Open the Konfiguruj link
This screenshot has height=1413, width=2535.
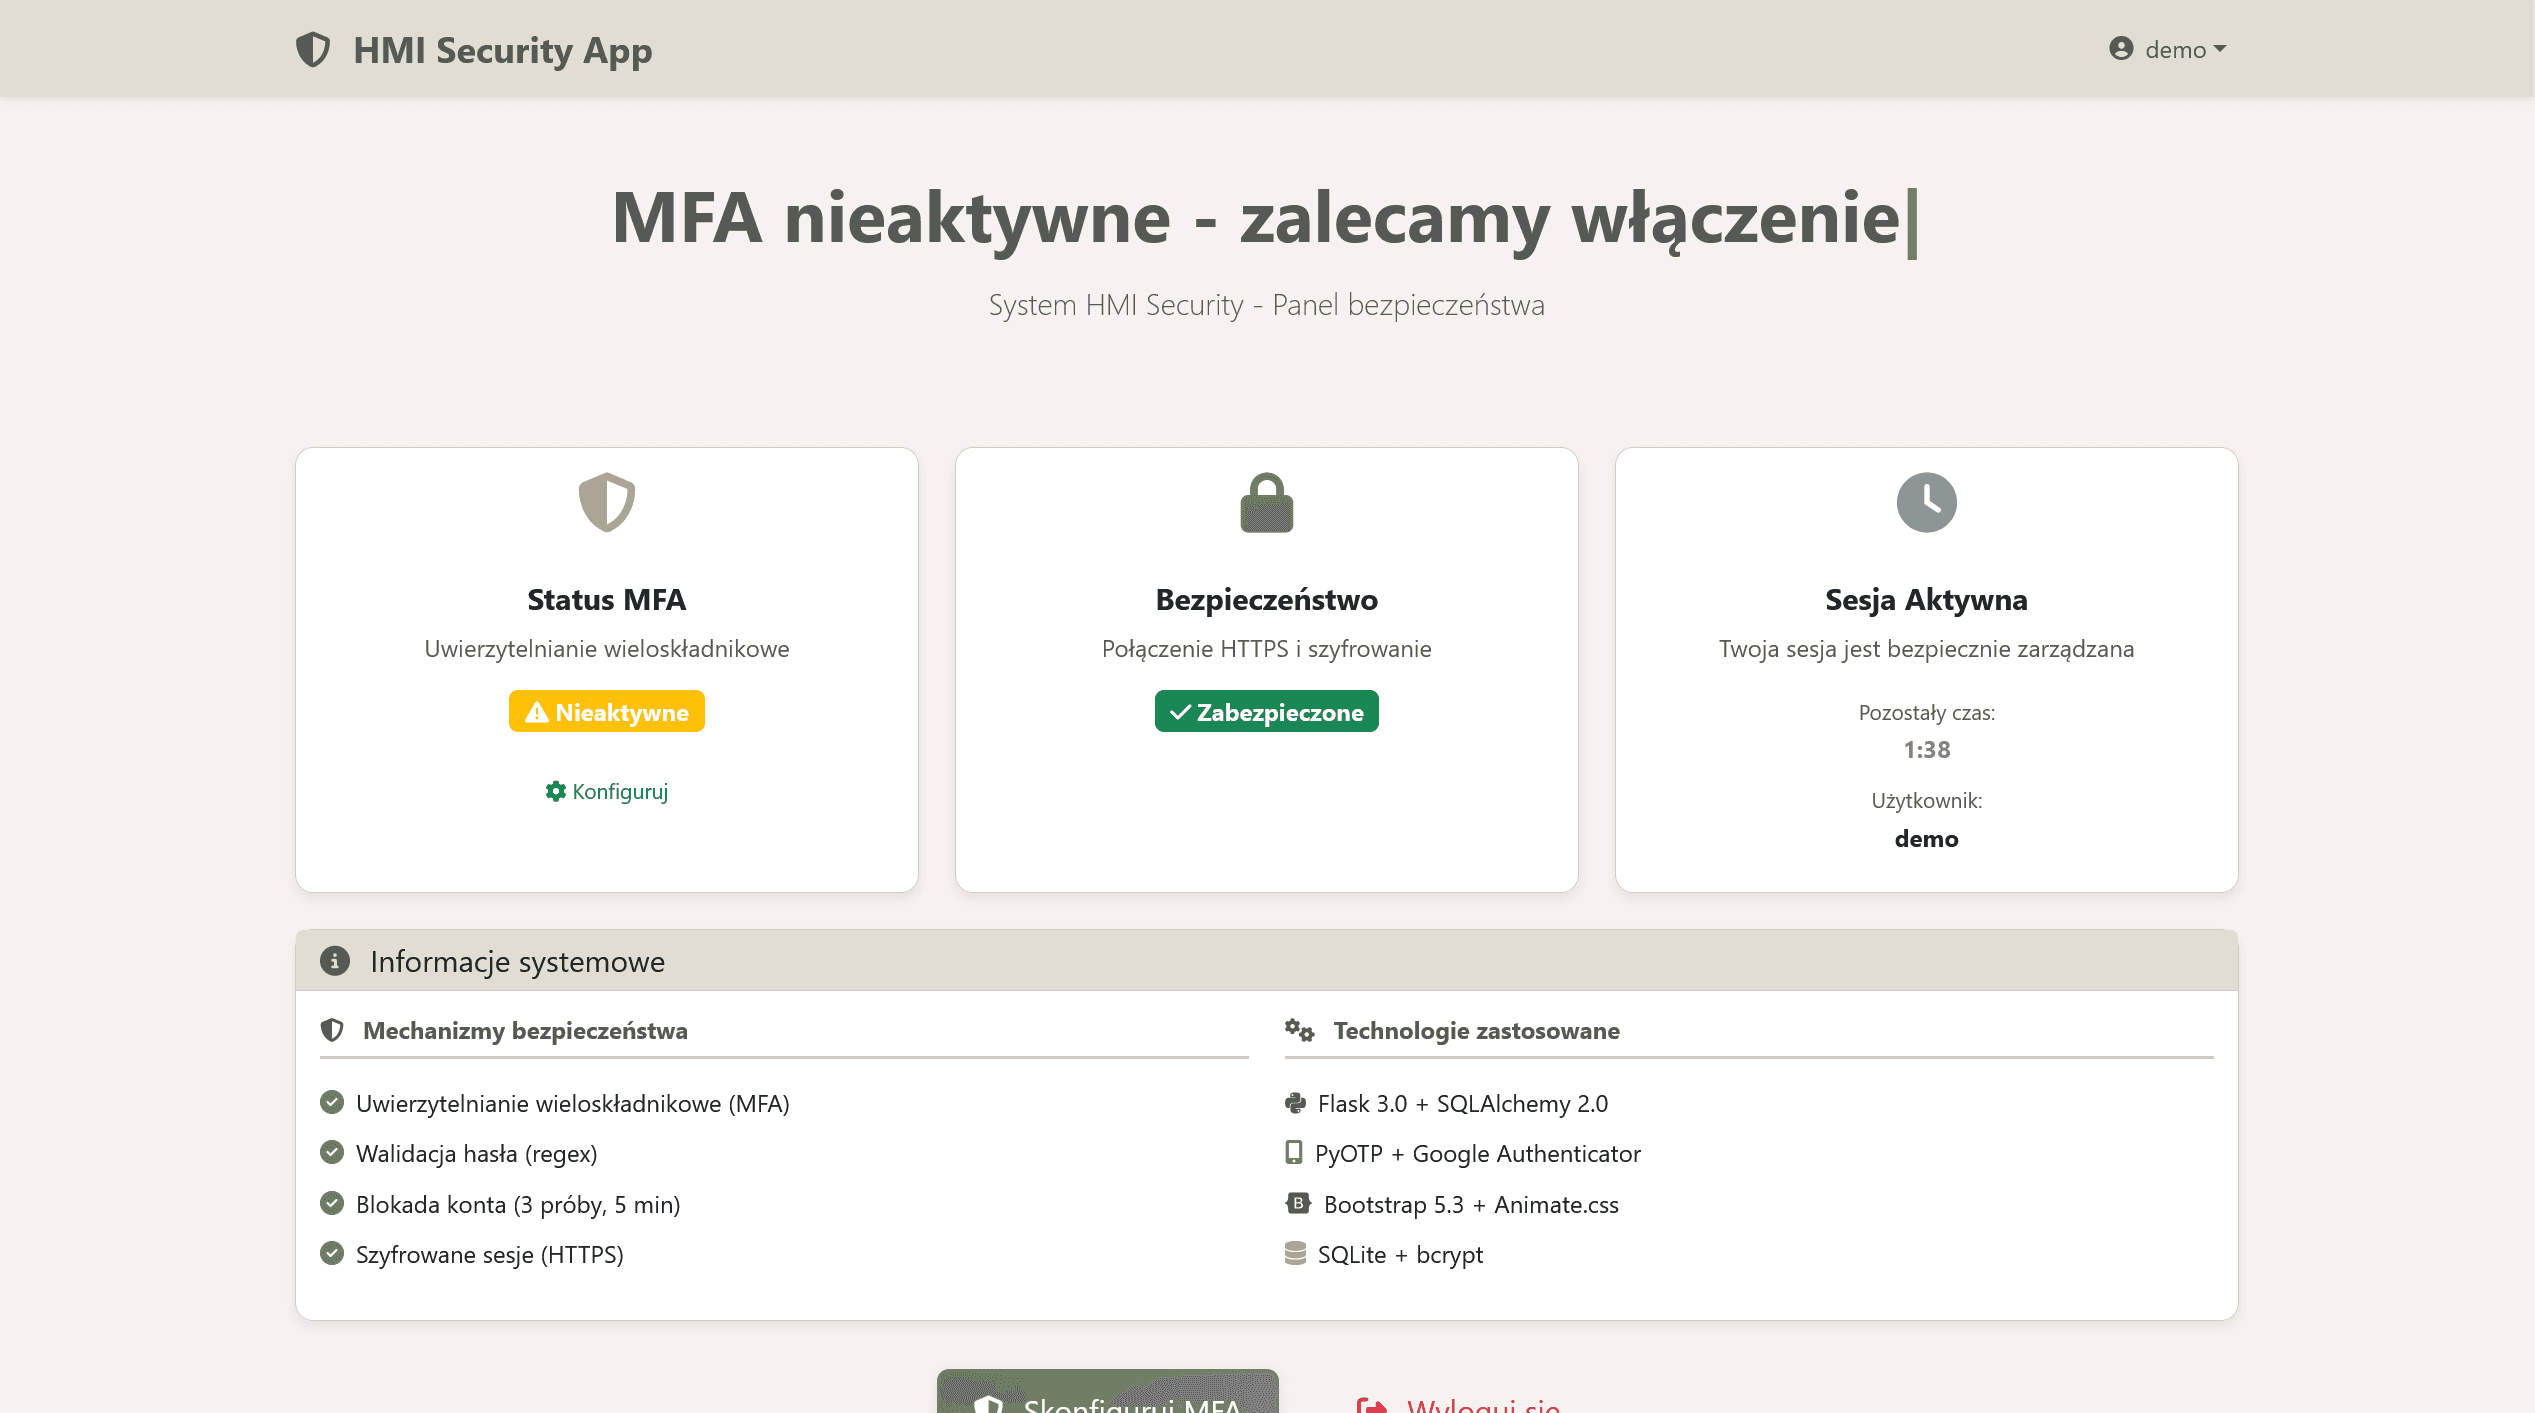[607, 791]
